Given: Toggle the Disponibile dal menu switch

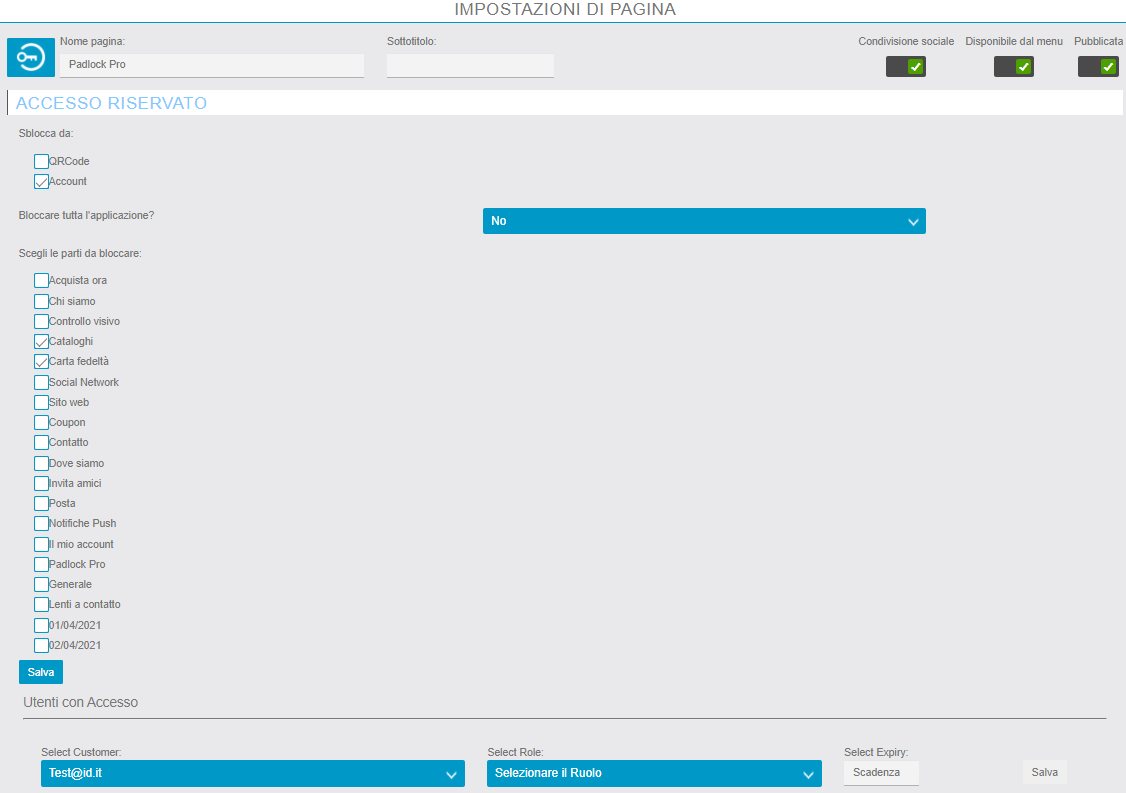Looking at the screenshot, I should point(1013,67).
